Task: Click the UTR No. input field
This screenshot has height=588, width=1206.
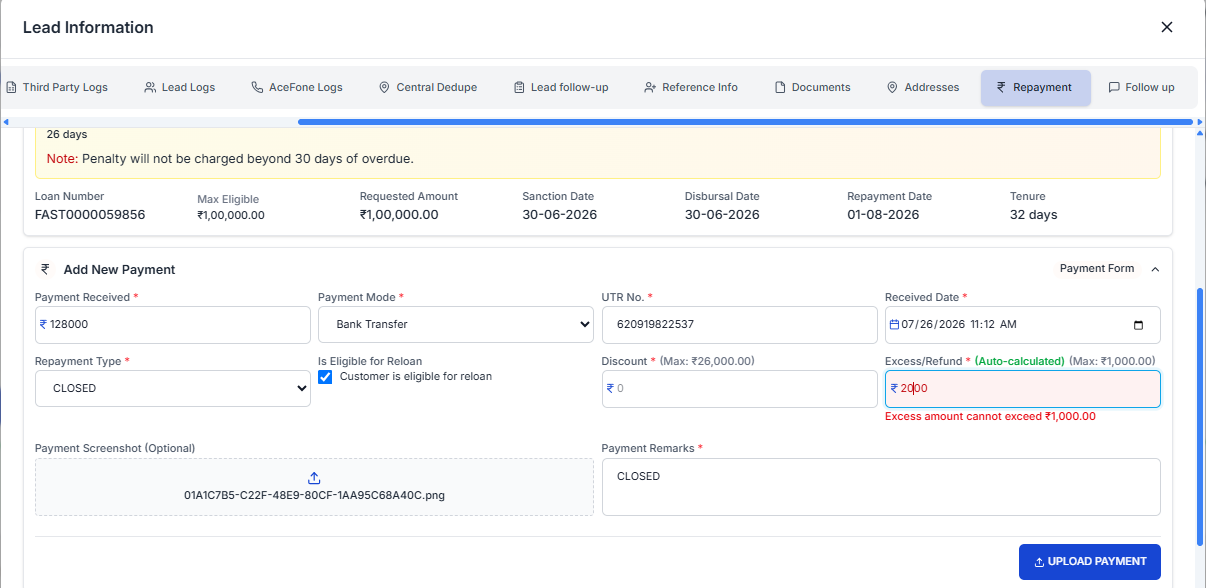Action: click(x=740, y=325)
